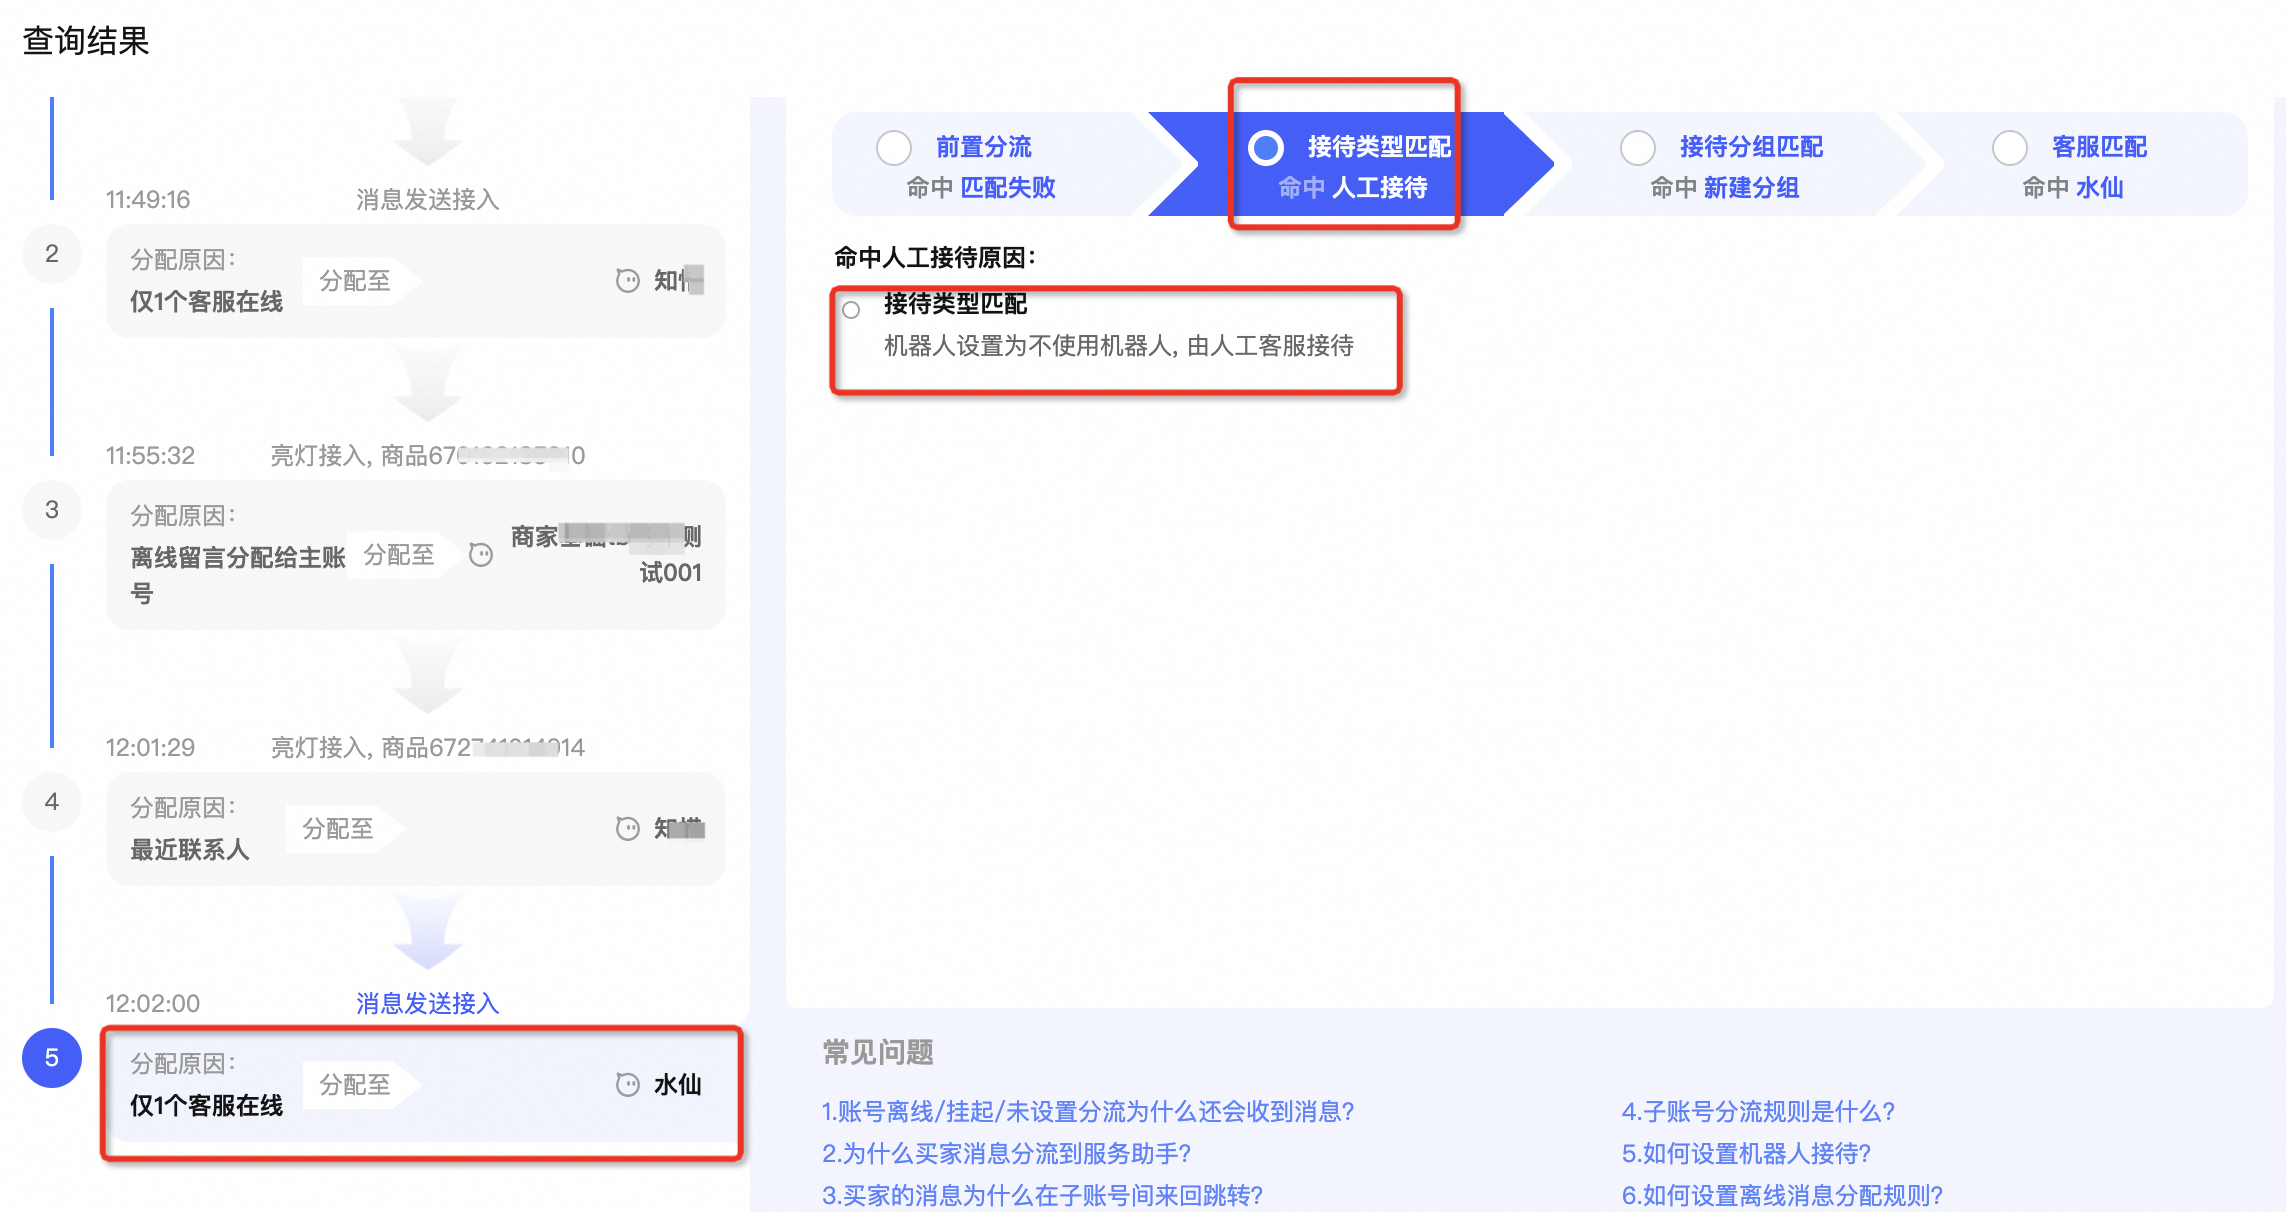Viewport: 2286px width, 1212px height.
Task: Open the 离线留言分配给主账号 allocation card
Action: coord(416,555)
